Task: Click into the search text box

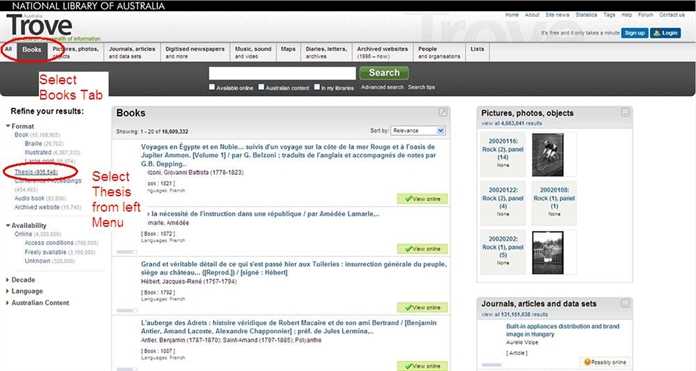Action: pos(282,73)
